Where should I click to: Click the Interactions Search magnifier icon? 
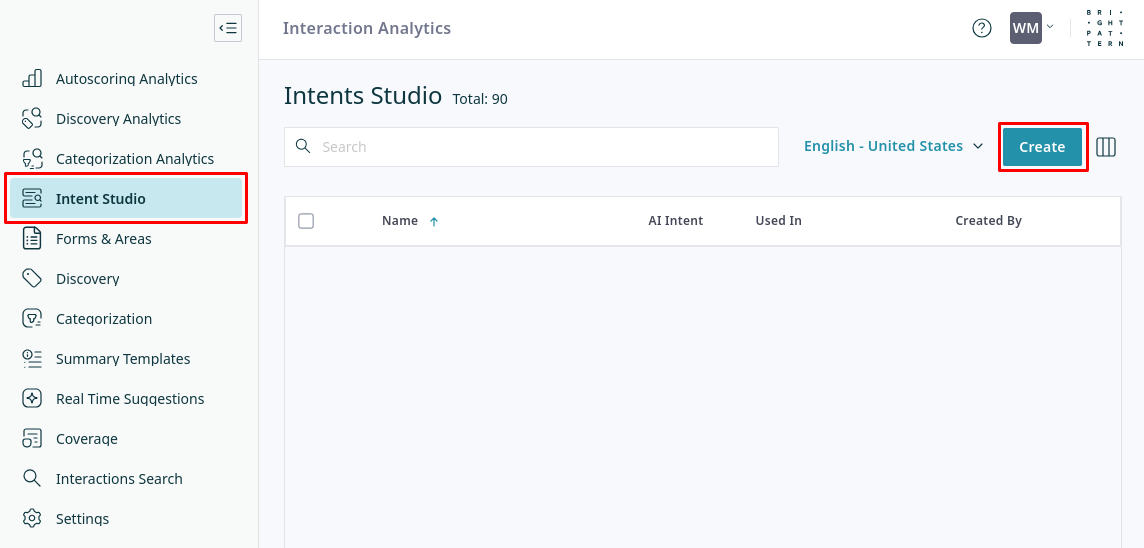click(32, 479)
